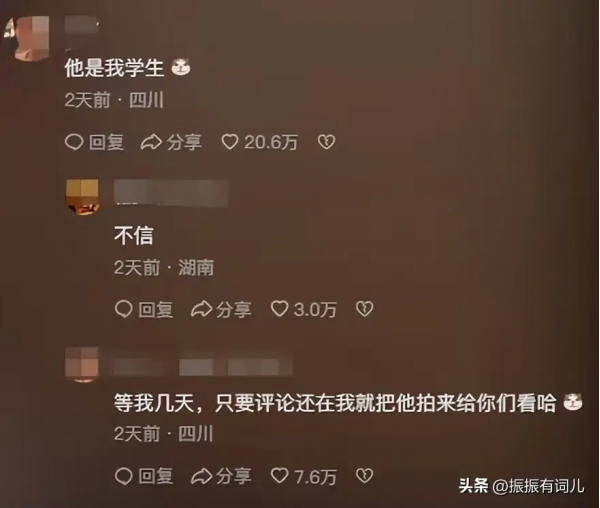Viewport: 600px width, 508px height.
Task: Dislike the 不信 comment via broken heart
Action: coord(364,309)
